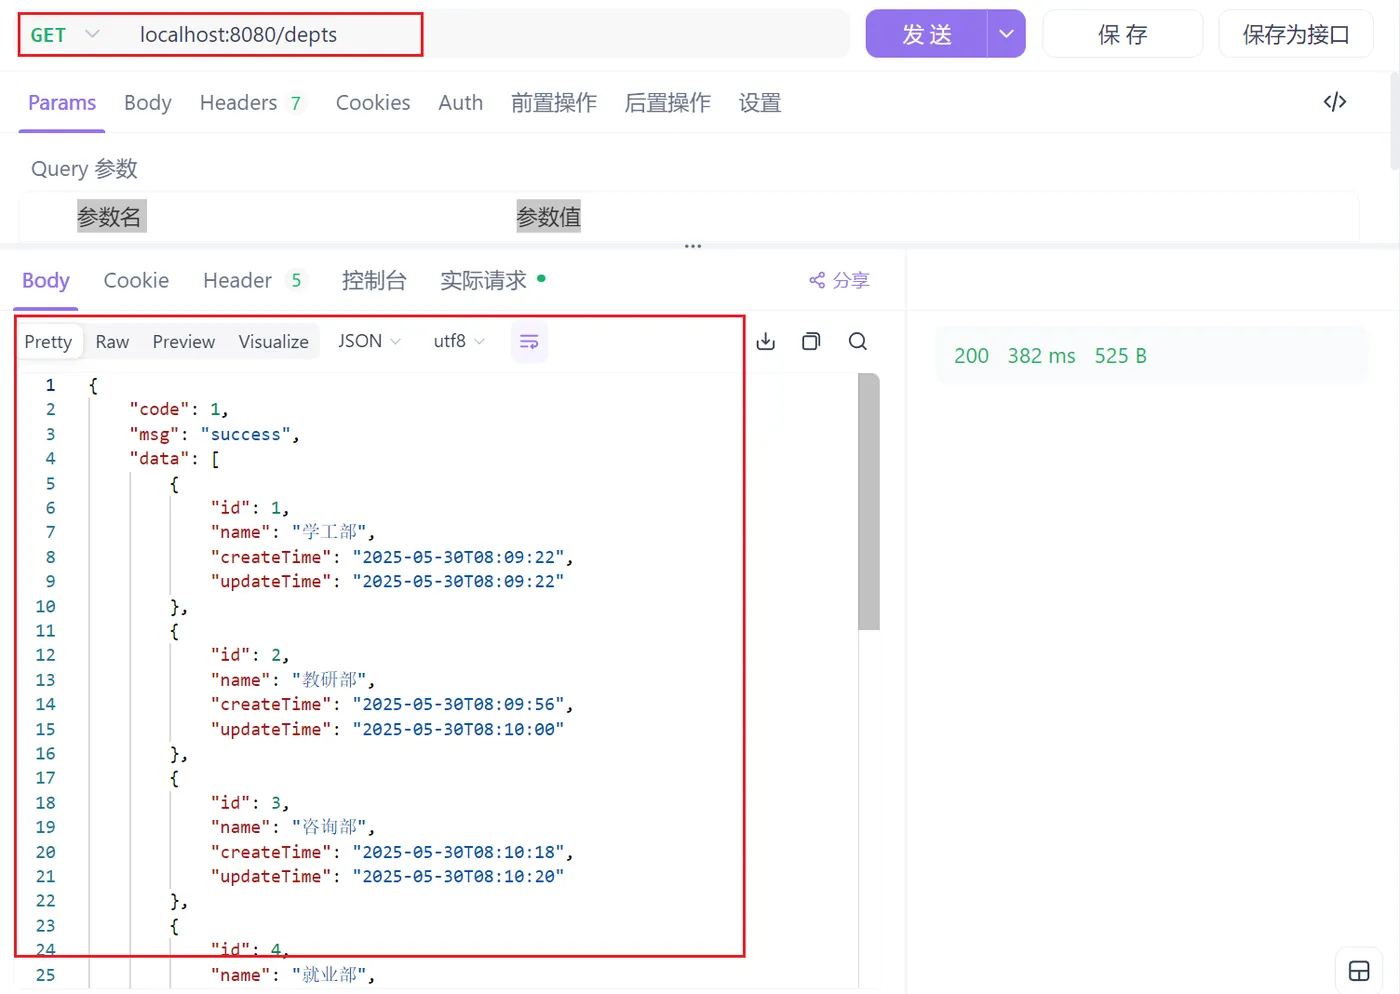Viewport: 1400px width, 994px height.
Task: Search within the response body
Action: [x=858, y=341]
